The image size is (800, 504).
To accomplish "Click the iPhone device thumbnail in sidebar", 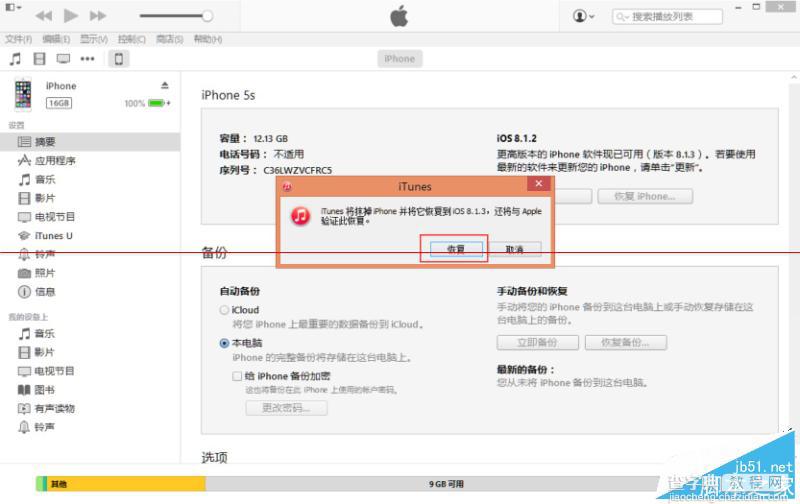I will coord(23,94).
